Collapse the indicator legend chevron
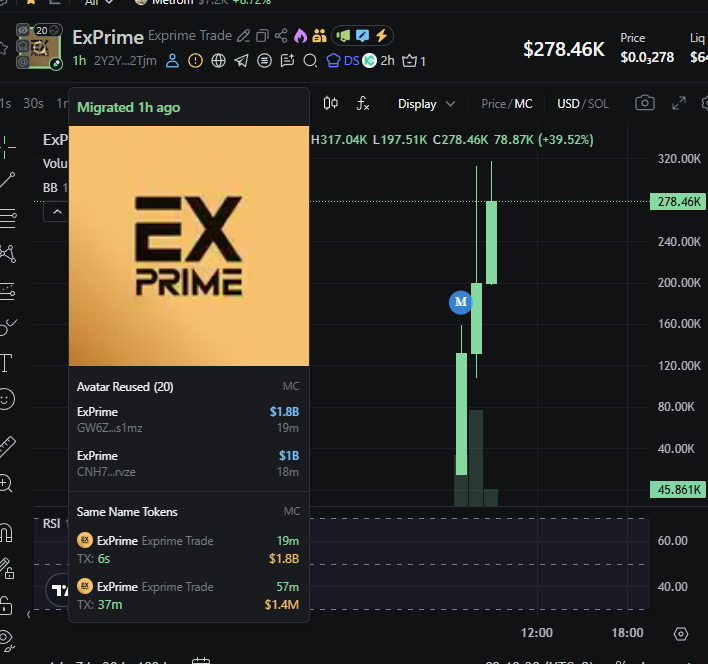This screenshot has height=664, width=708. [x=56, y=211]
